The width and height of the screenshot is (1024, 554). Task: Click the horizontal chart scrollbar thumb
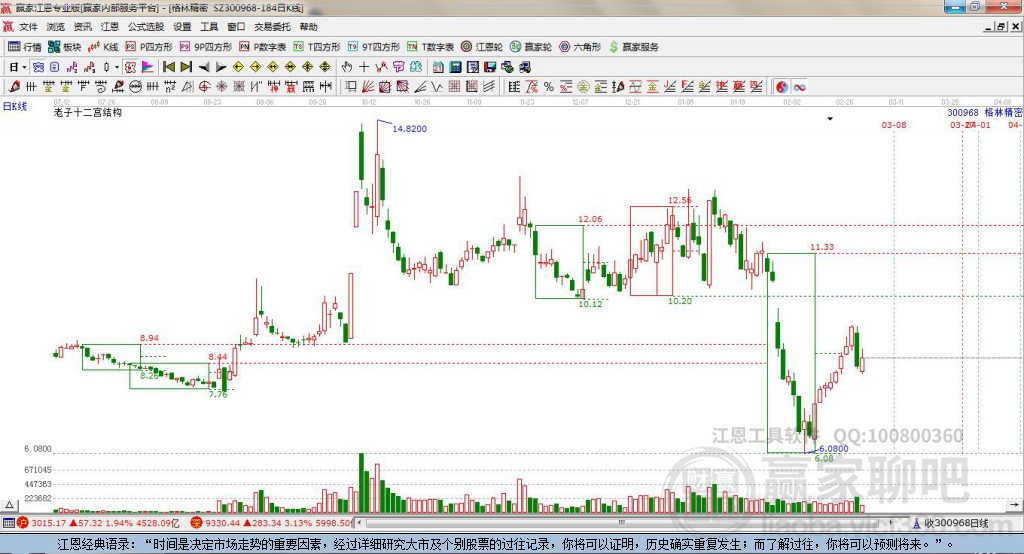(x=622, y=523)
